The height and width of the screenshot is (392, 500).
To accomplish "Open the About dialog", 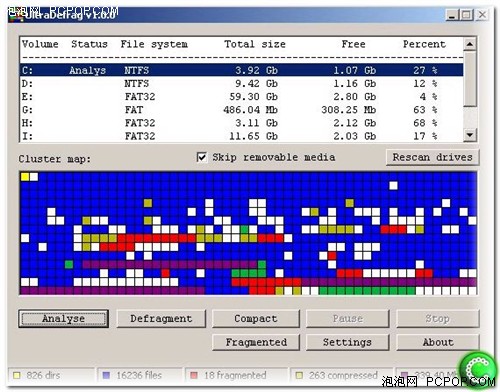I will (437, 342).
